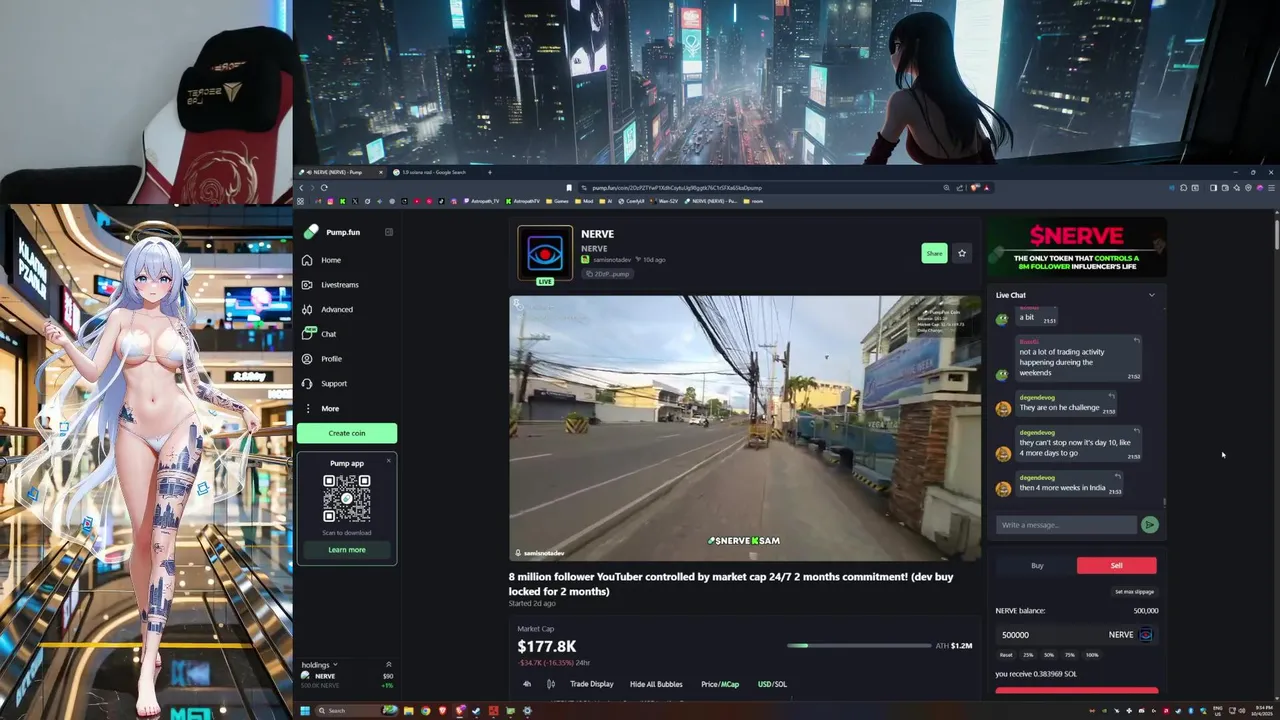Click the Trade Display option
The image size is (1280, 720).
click(x=592, y=684)
